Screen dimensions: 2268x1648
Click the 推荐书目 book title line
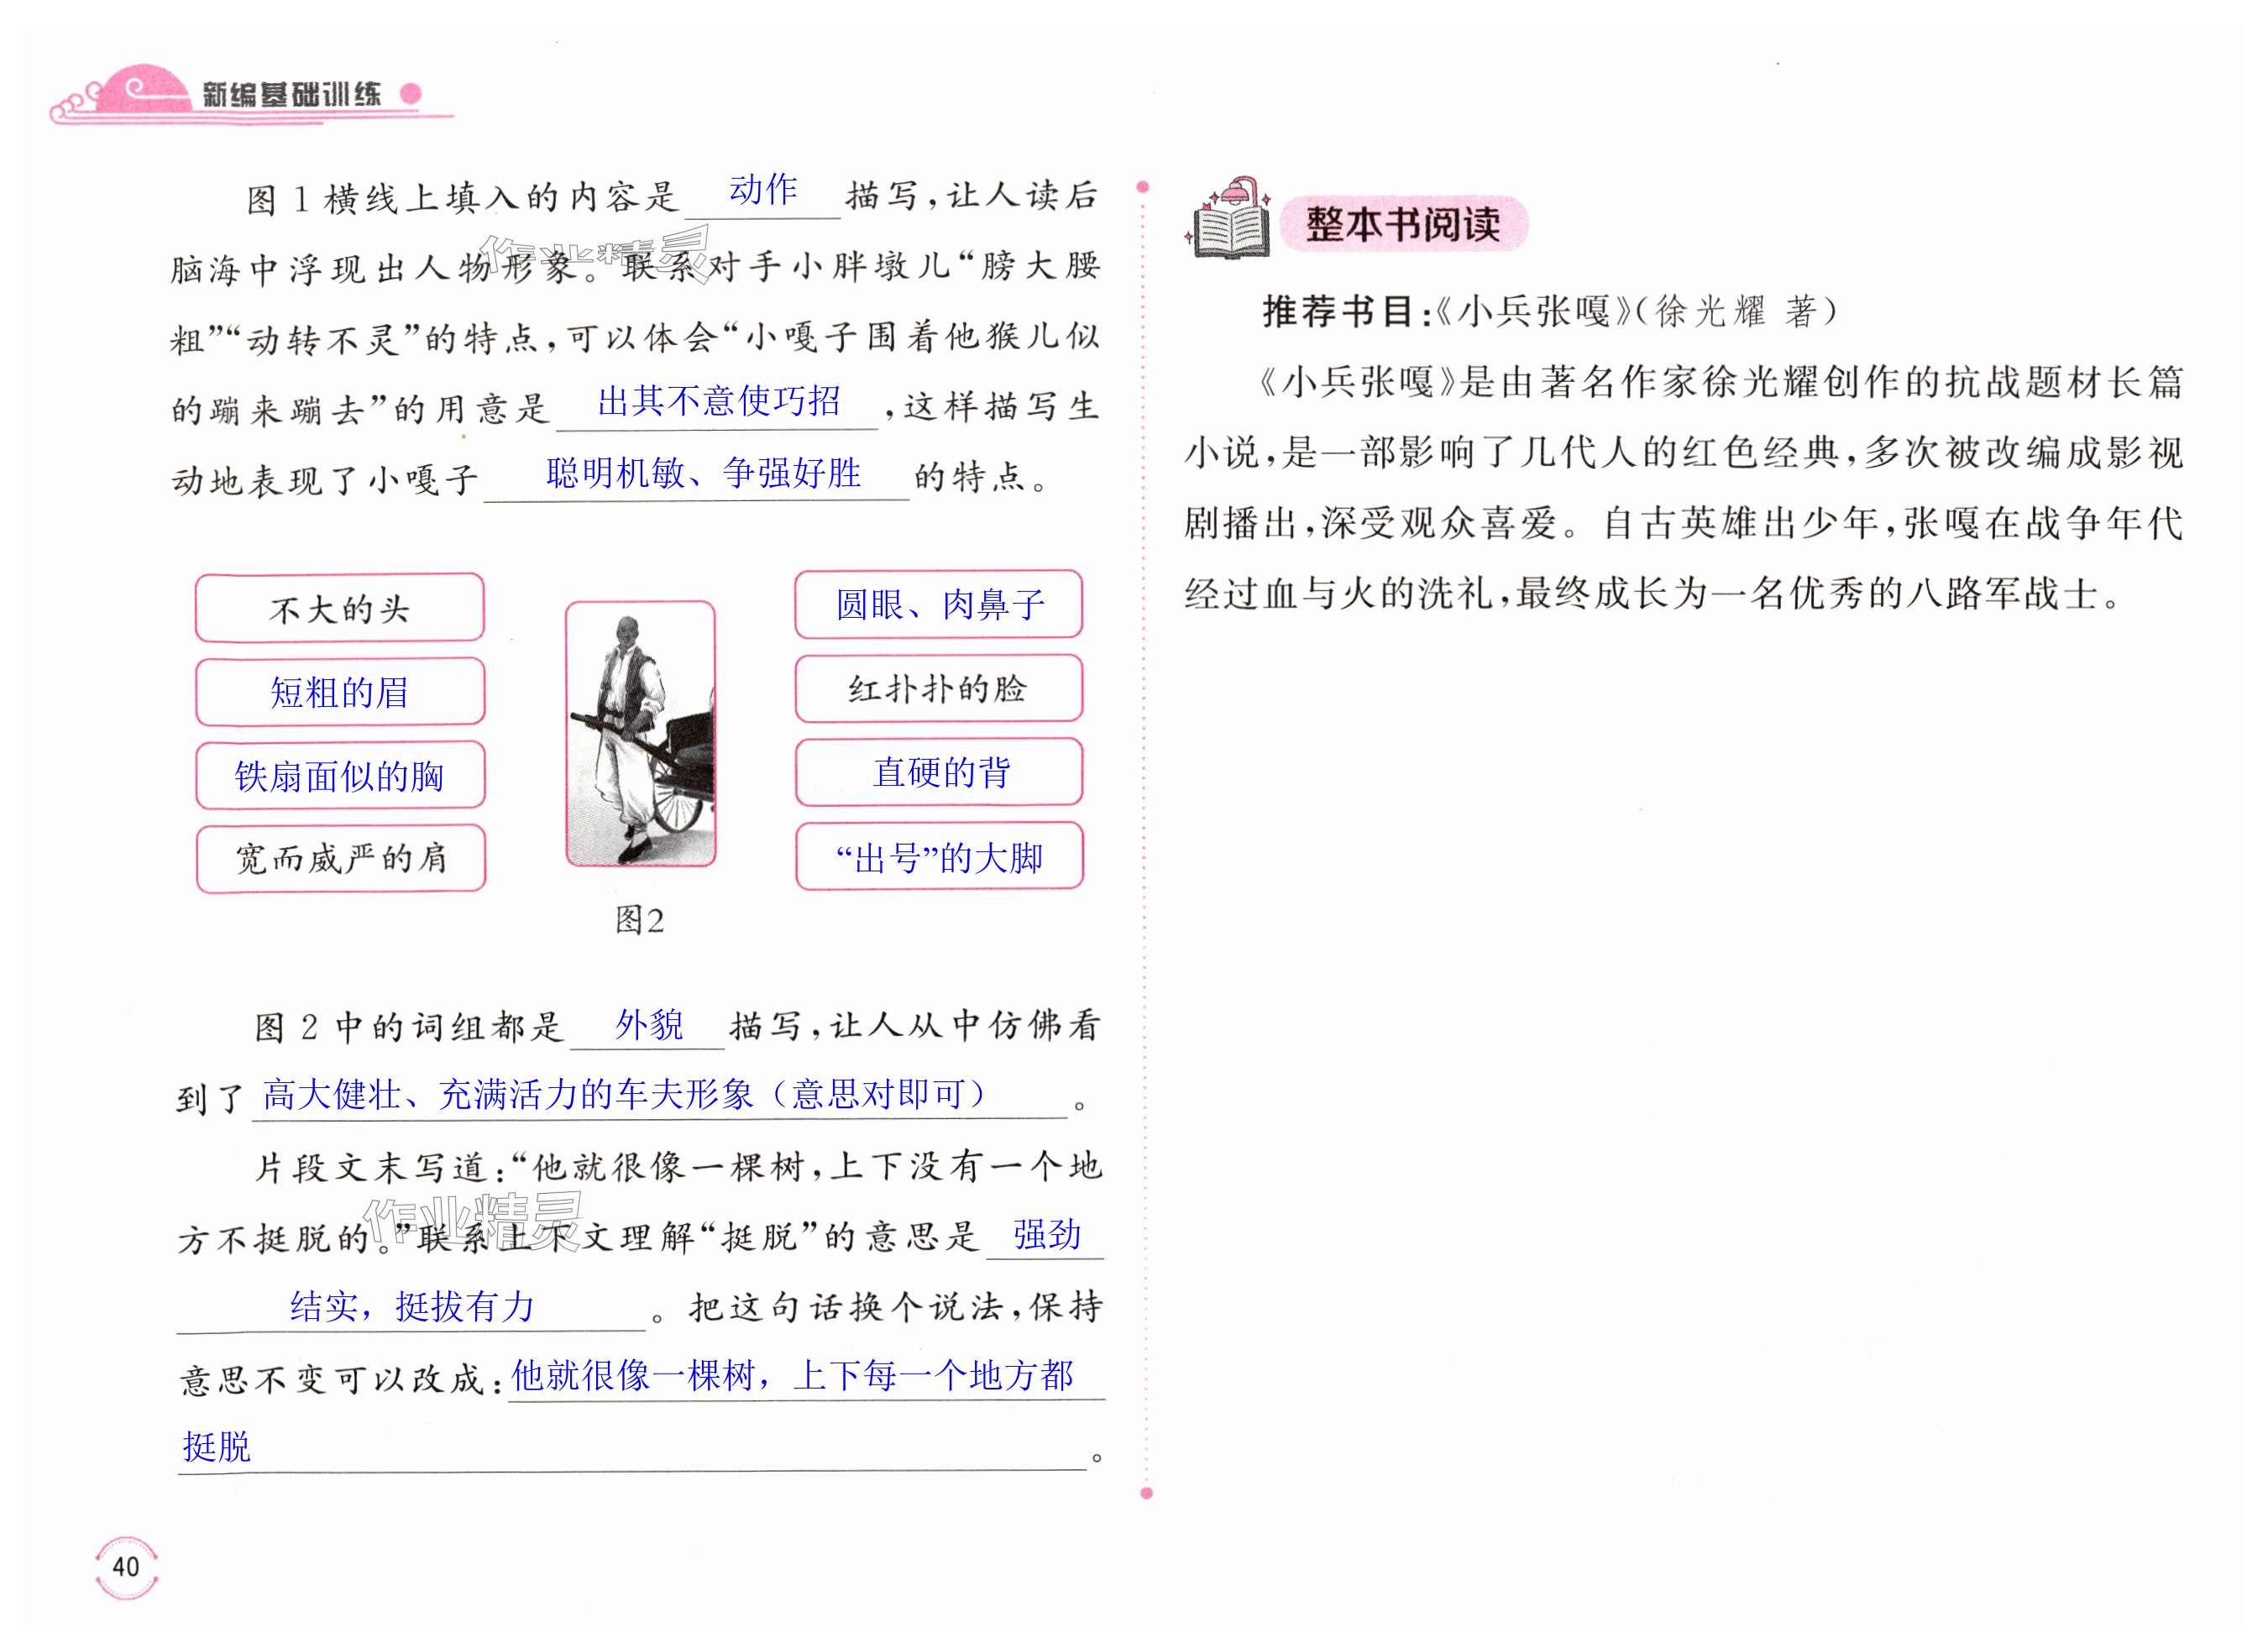1548,312
